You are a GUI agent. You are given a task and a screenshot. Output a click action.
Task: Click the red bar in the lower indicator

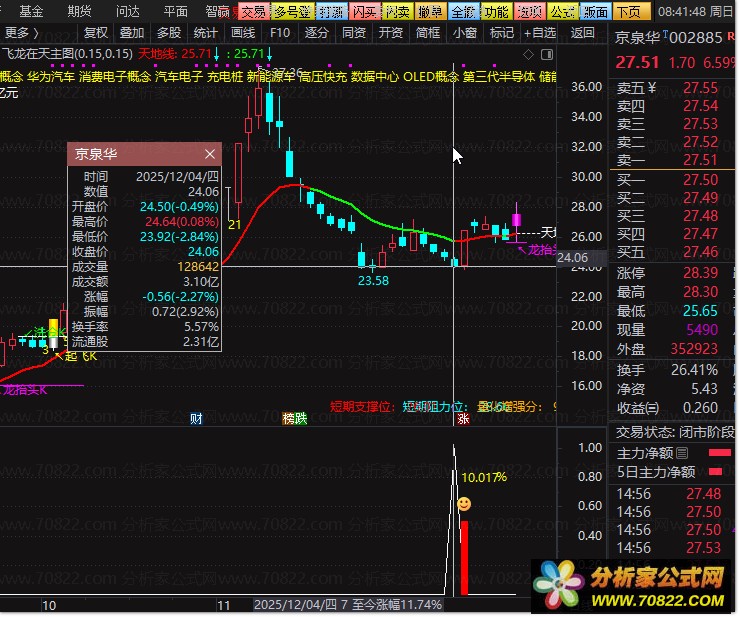tap(464, 557)
